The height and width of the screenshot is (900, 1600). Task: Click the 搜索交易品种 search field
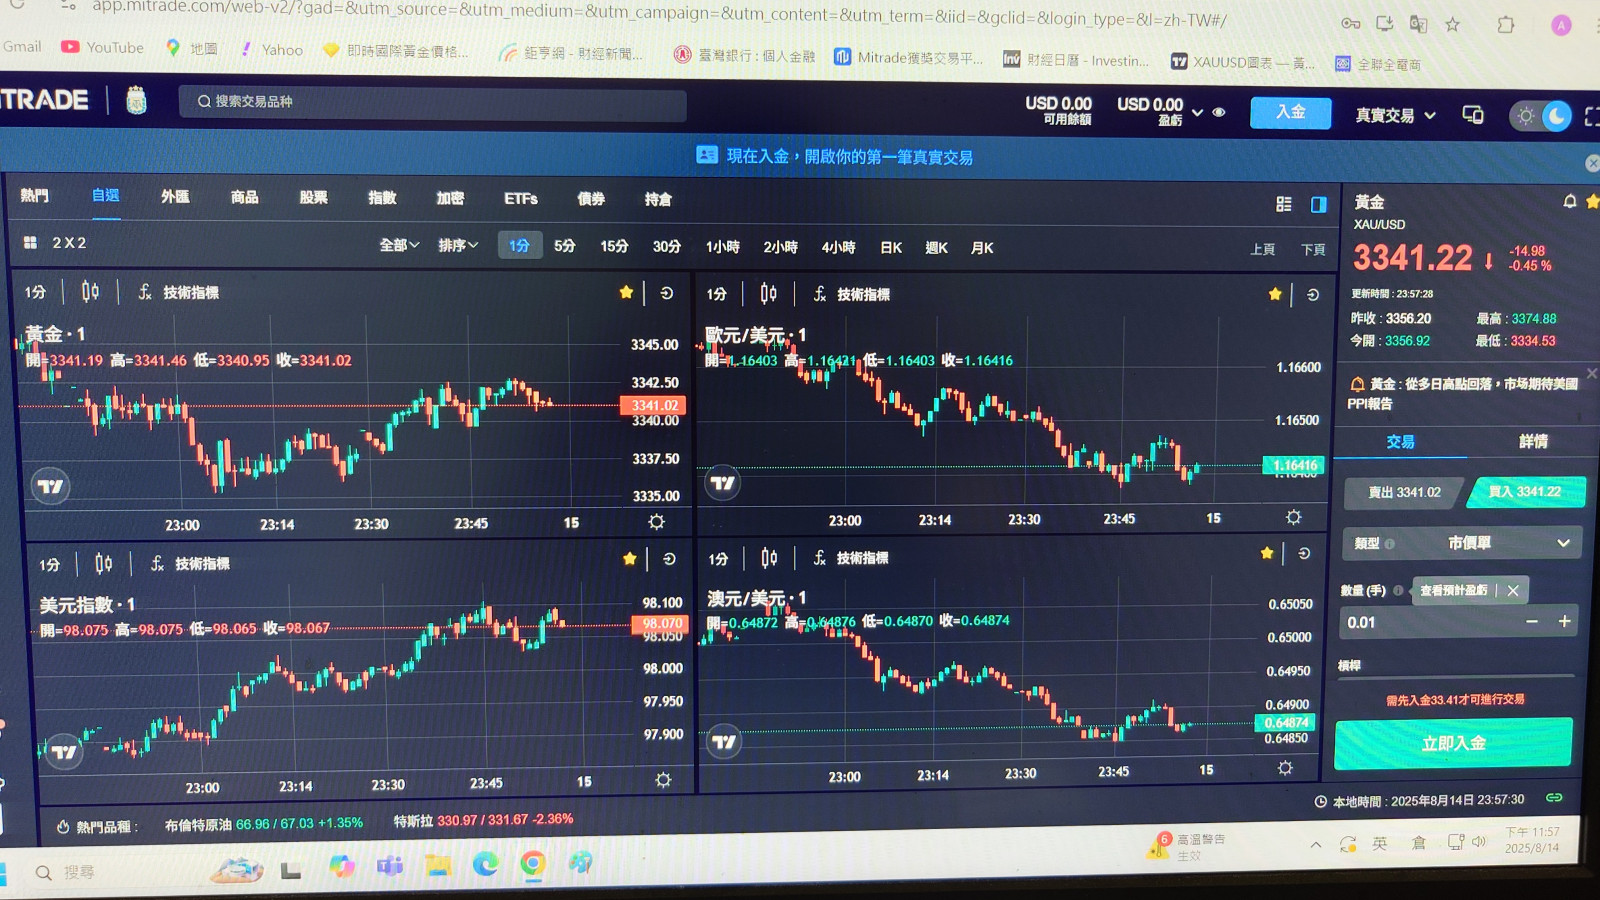(x=432, y=102)
